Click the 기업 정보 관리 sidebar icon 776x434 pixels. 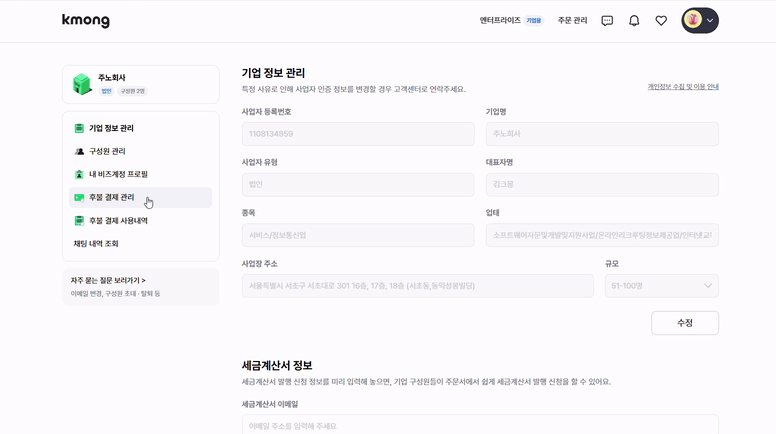79,128
